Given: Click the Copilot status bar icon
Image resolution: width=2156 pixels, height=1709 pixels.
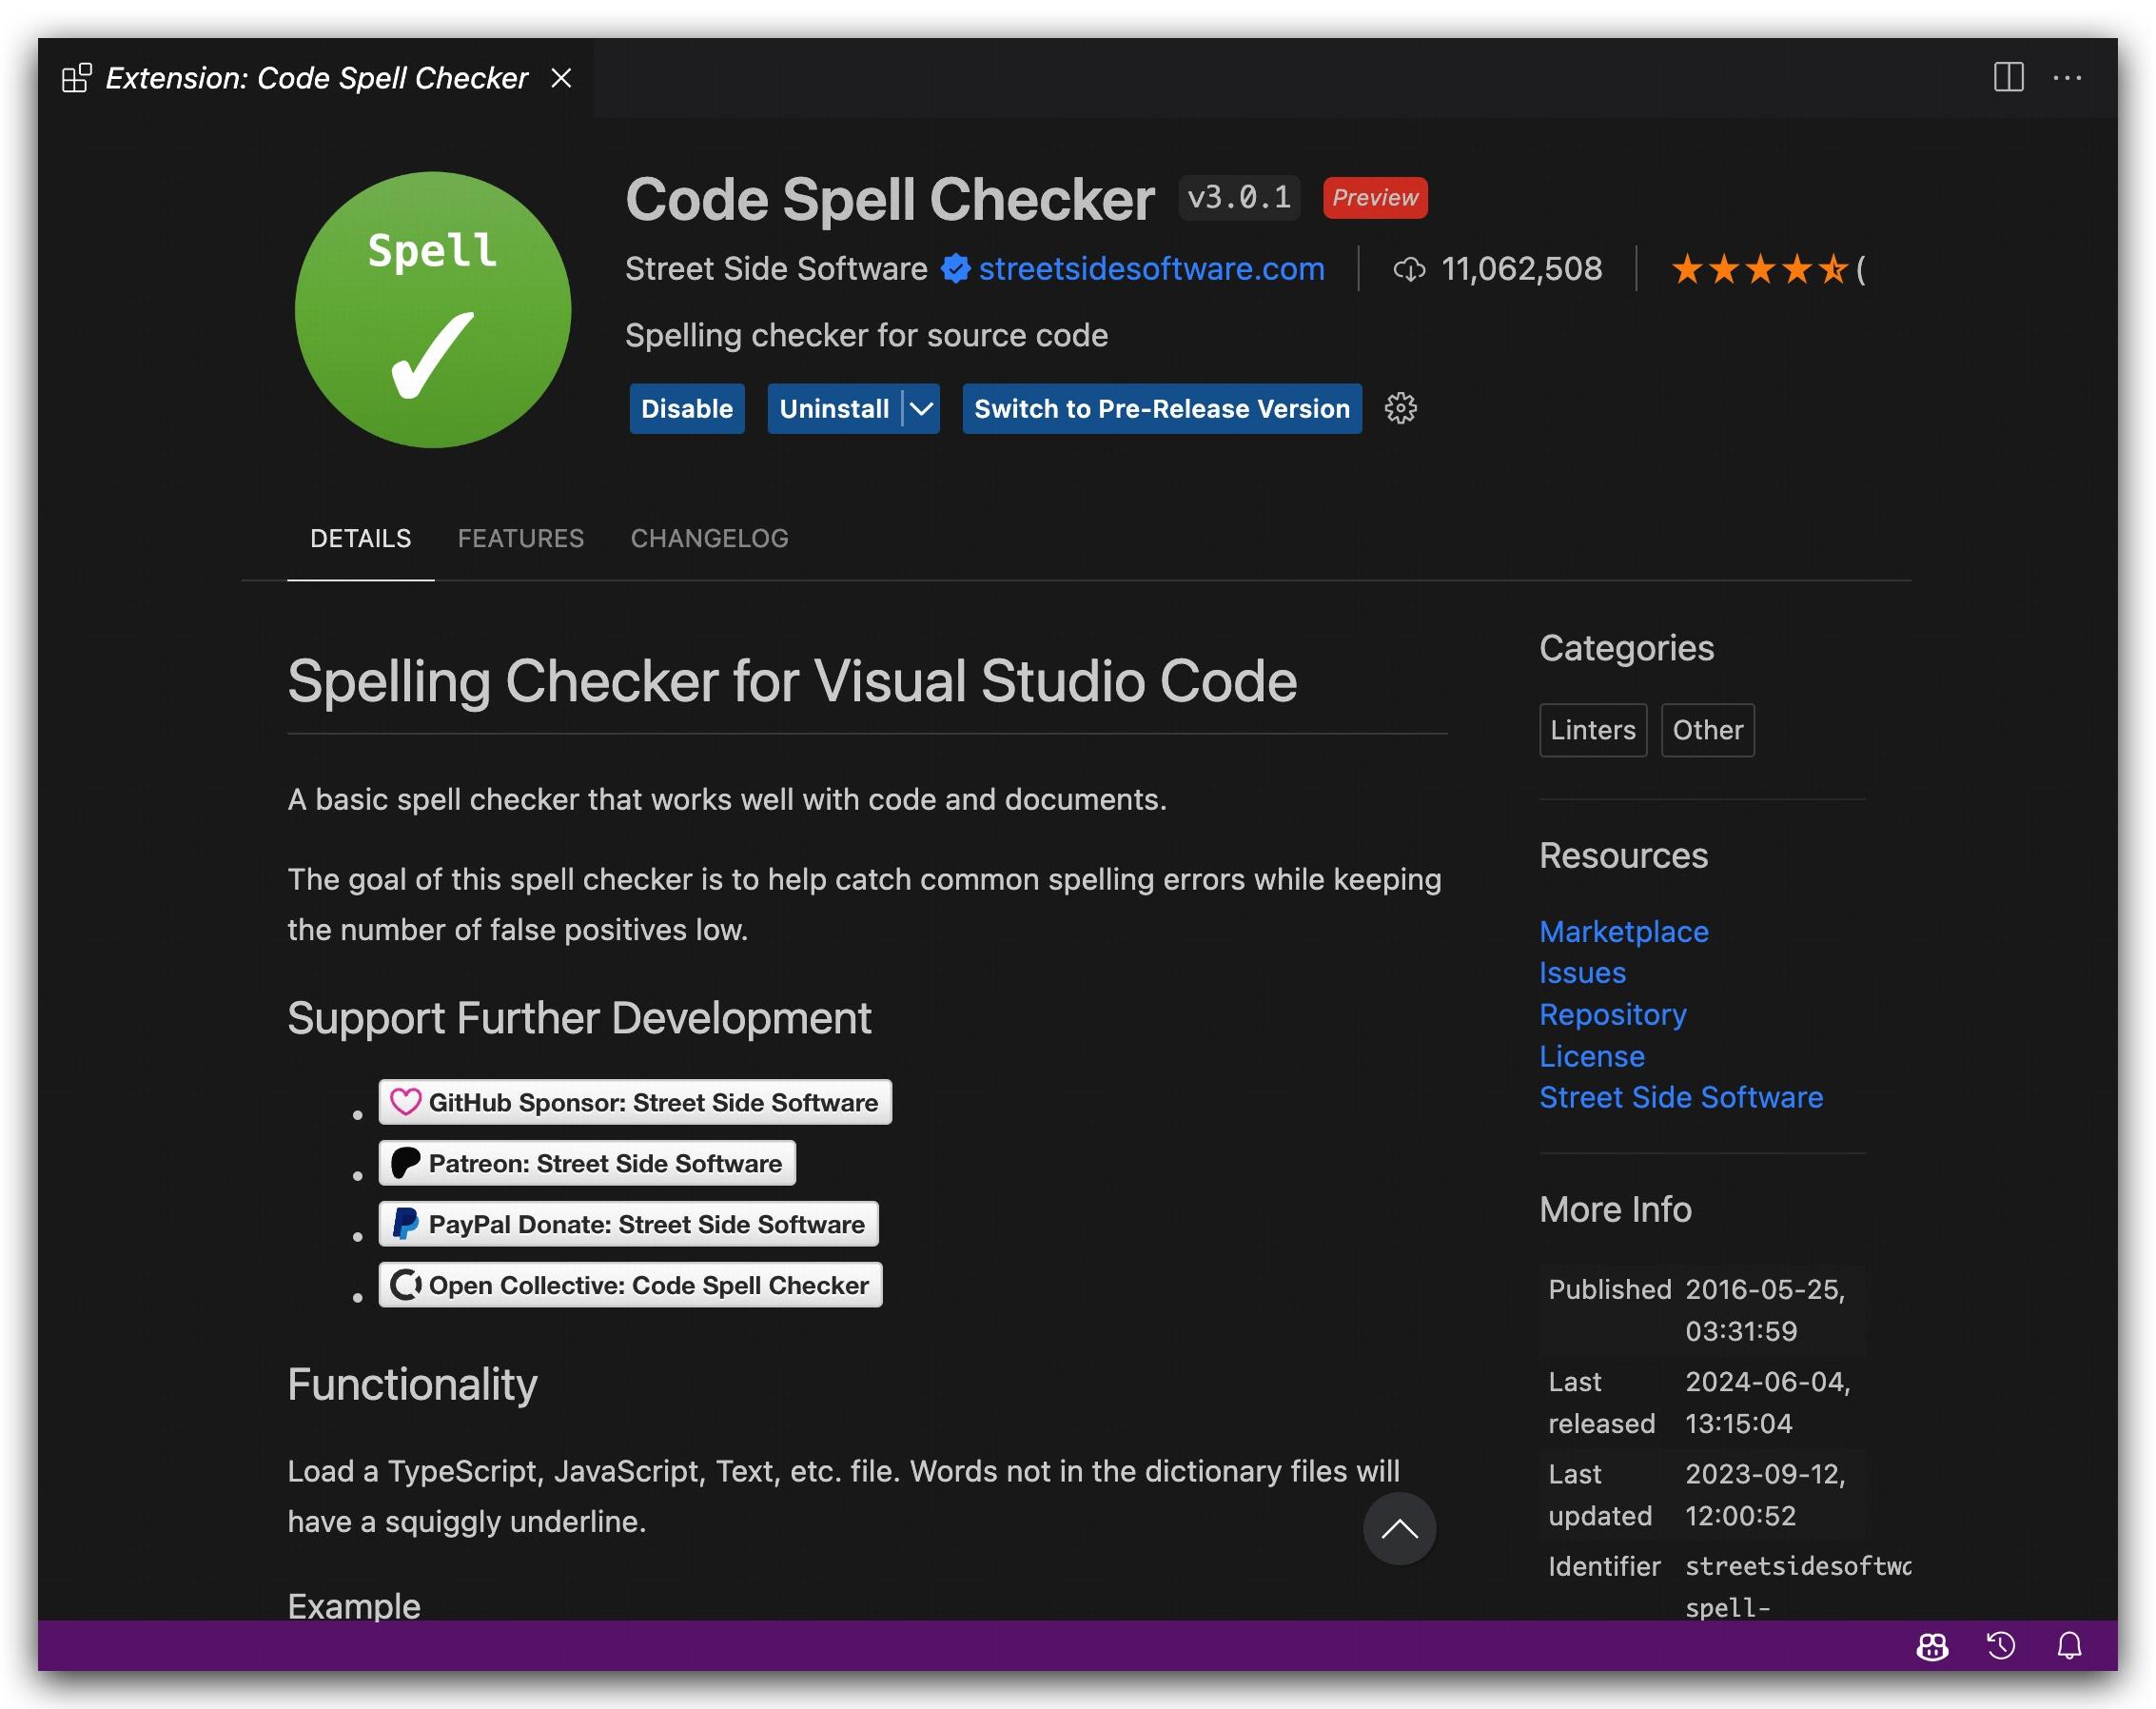Looking at the screenshot, I should point(1932,1646).
